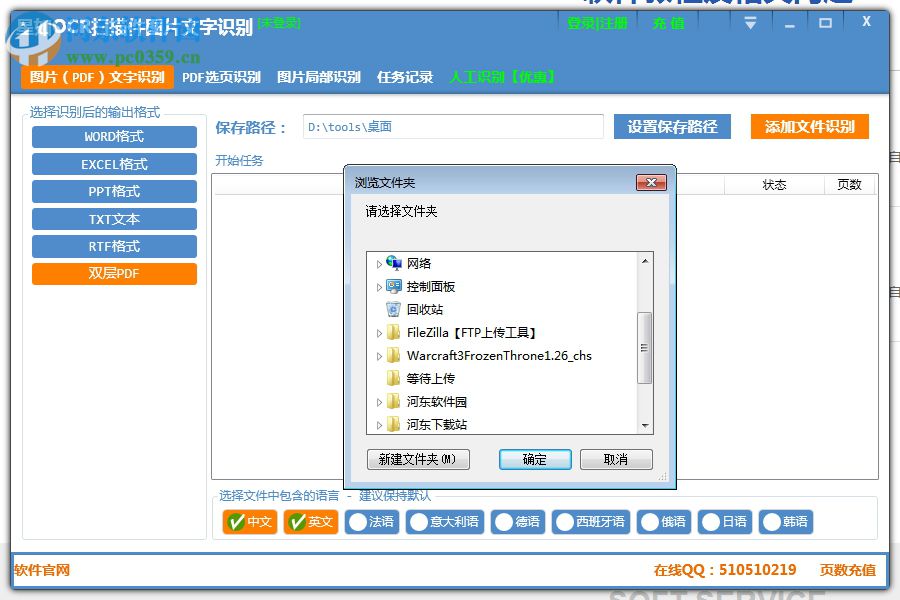Switch to 图片局部识别 tab
Screen dimensions: 900x600
point(319,77)
